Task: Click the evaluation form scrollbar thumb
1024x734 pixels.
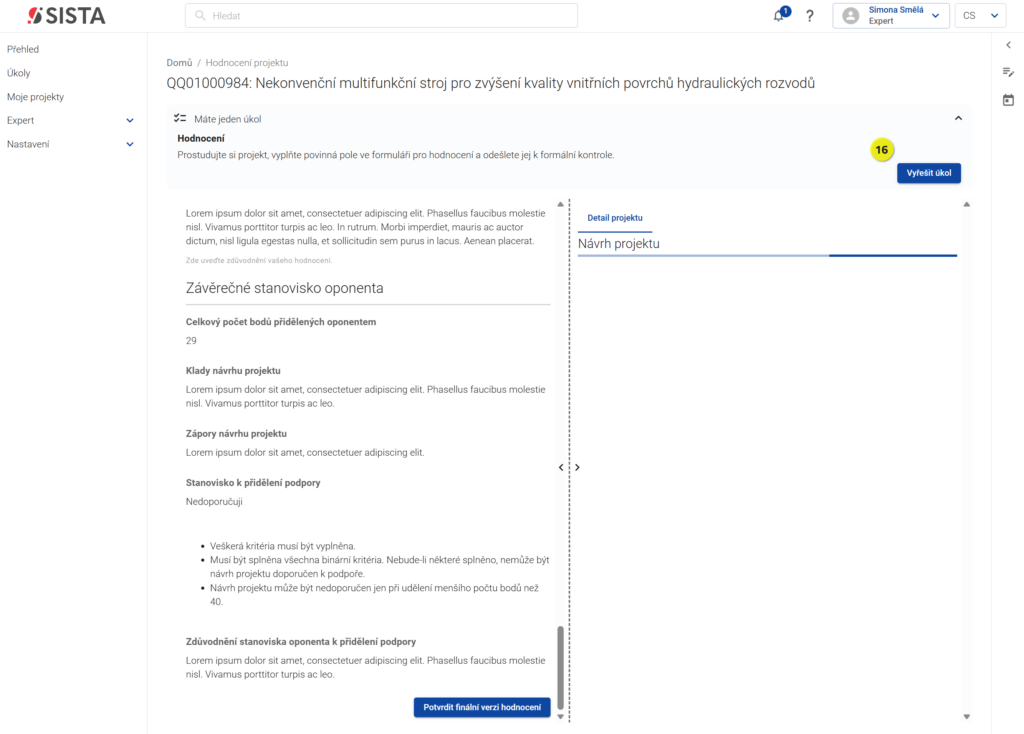Action: pos(560,667)
